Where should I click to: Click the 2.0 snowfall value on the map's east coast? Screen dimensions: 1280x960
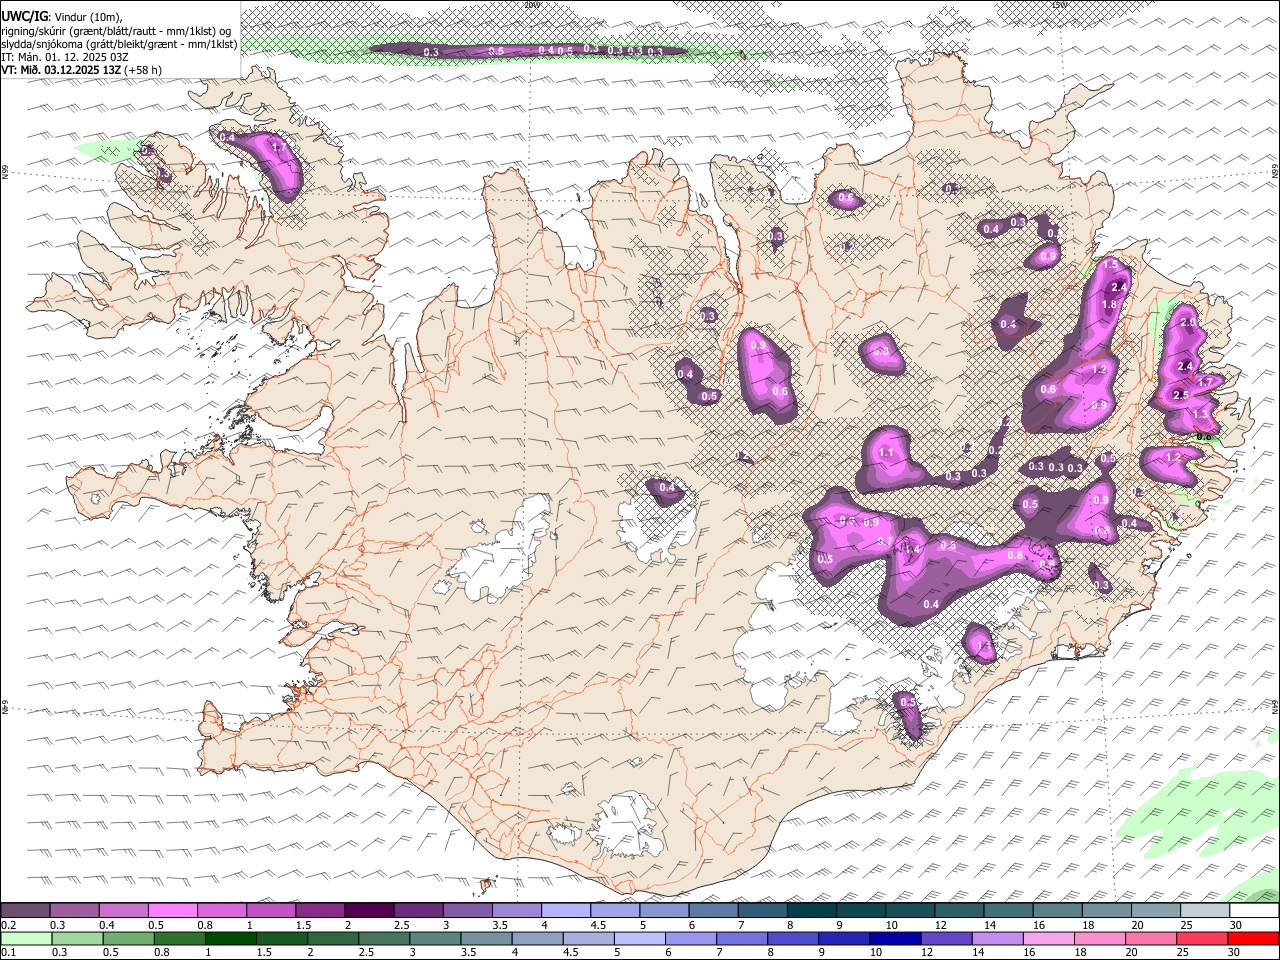pyautogui.click(x=1188, y=323)
